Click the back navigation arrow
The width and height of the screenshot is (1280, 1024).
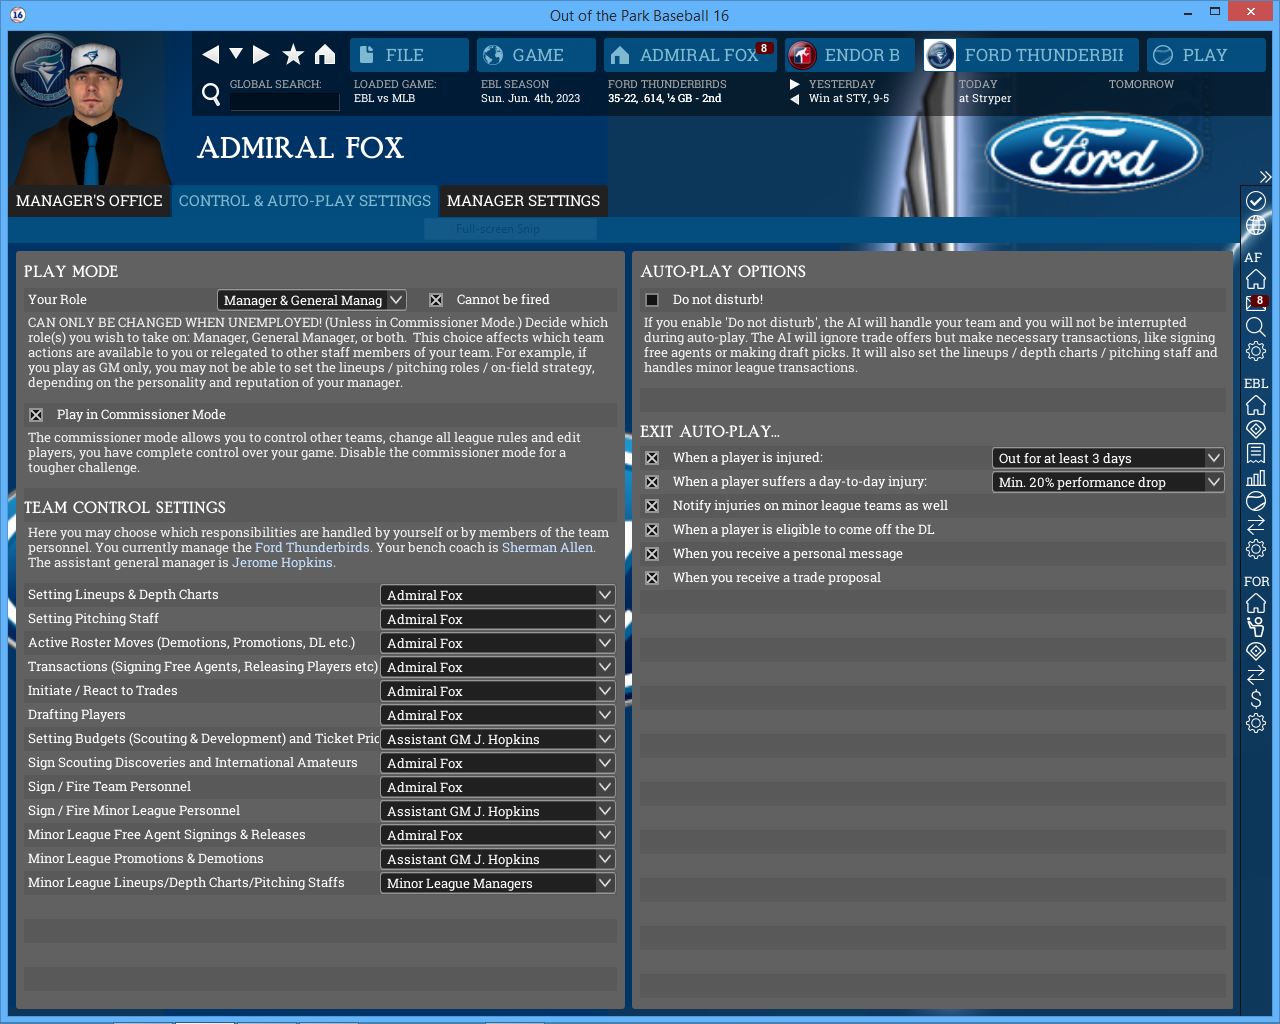210,54
